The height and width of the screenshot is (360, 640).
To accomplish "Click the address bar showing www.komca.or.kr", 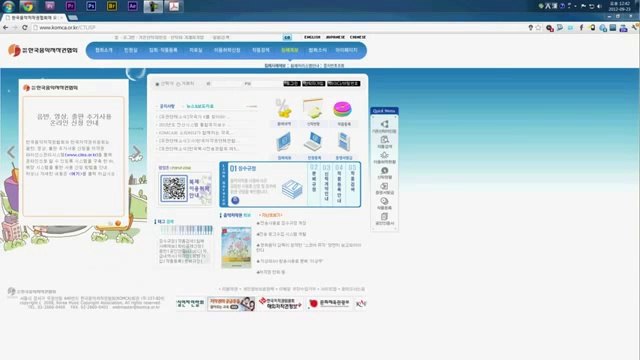I will 278,27.
